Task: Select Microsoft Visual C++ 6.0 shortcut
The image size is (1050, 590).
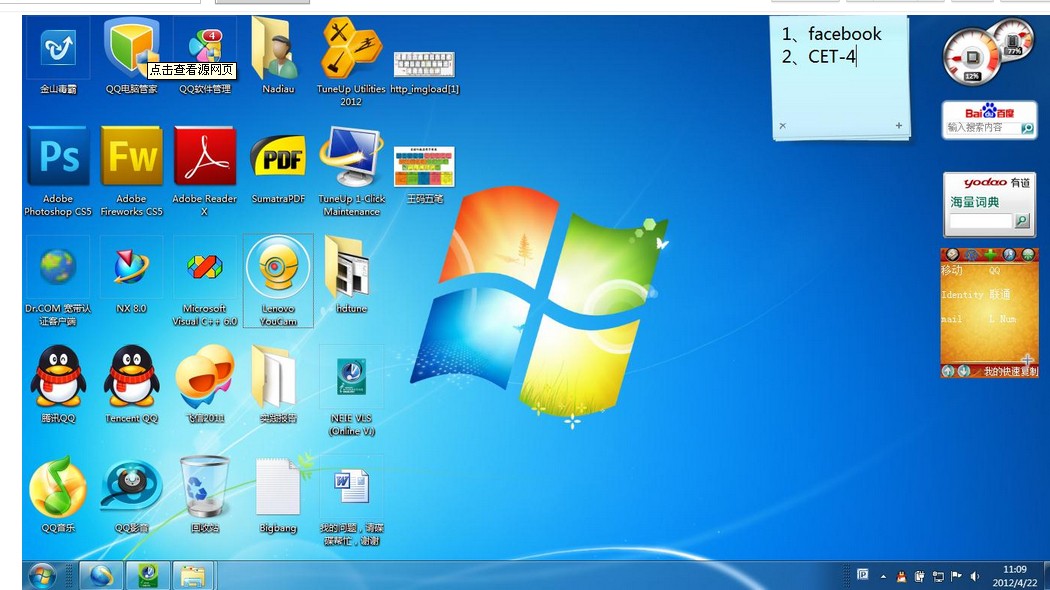Action: 204,268
